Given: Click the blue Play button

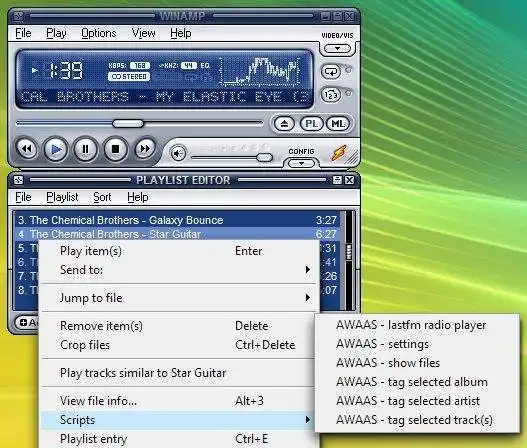Looking at the screenshot, I should pyautogui.click(x=55, y=149).
